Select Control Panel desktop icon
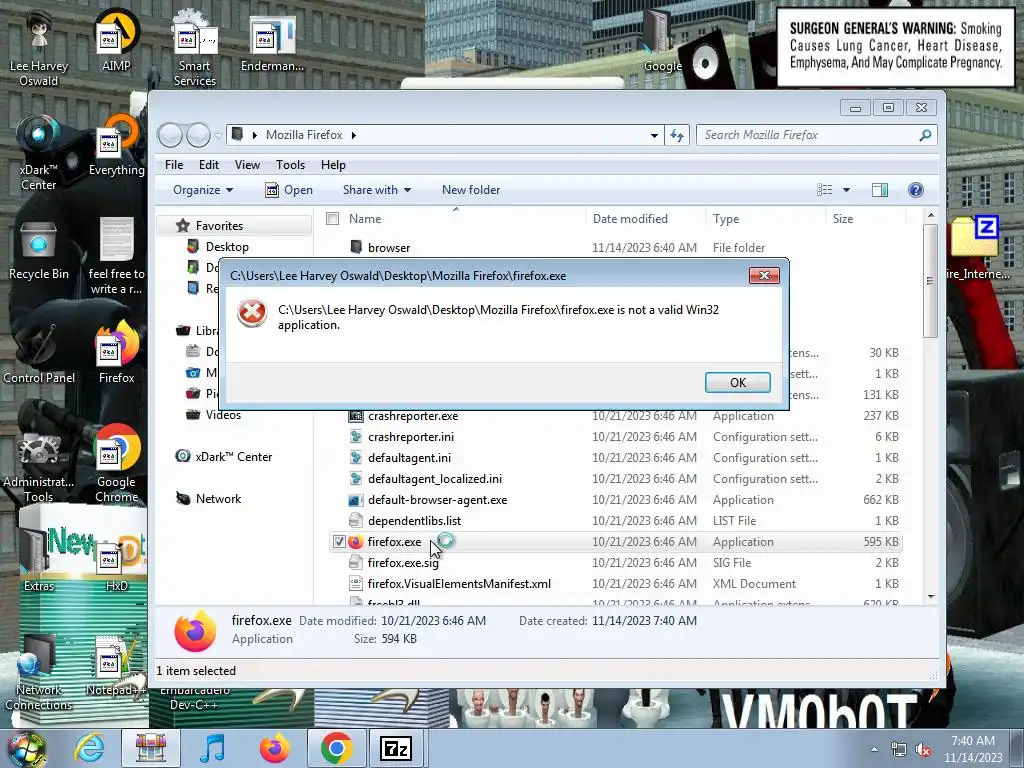The height and width of the screenshot is (768, 1024). point(39,353)
